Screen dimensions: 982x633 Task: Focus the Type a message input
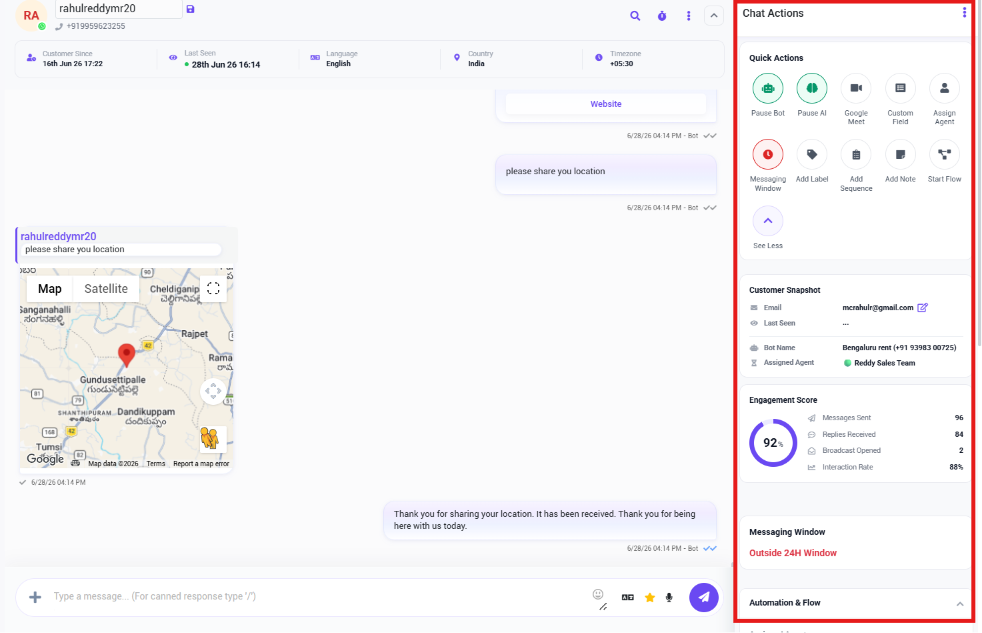coord(313,596)
